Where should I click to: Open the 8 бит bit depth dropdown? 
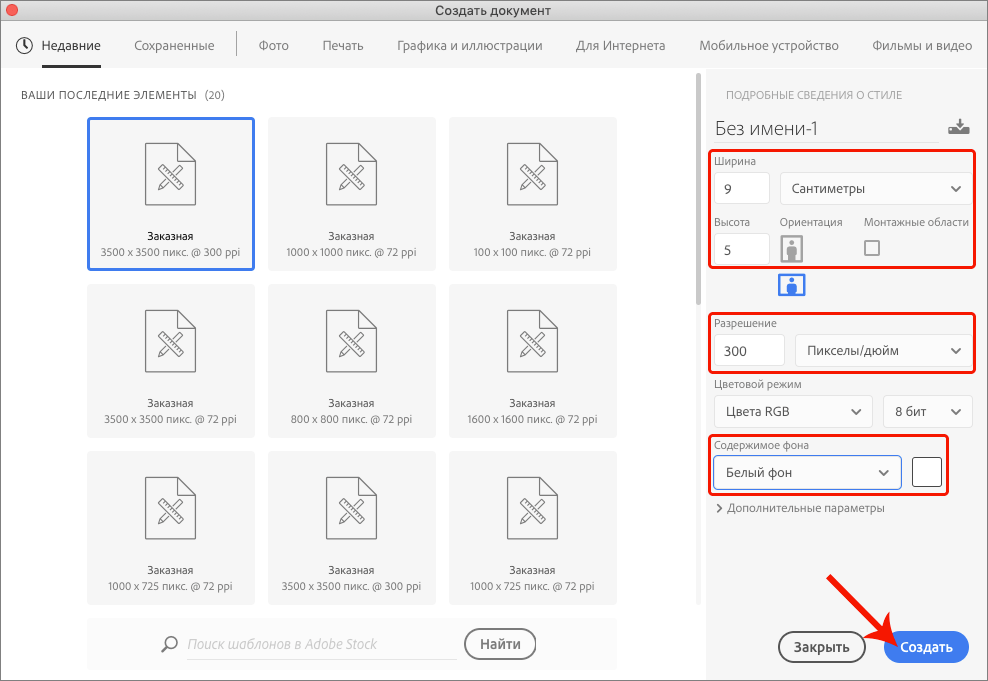pyautogui.click(x=927, y=411)
